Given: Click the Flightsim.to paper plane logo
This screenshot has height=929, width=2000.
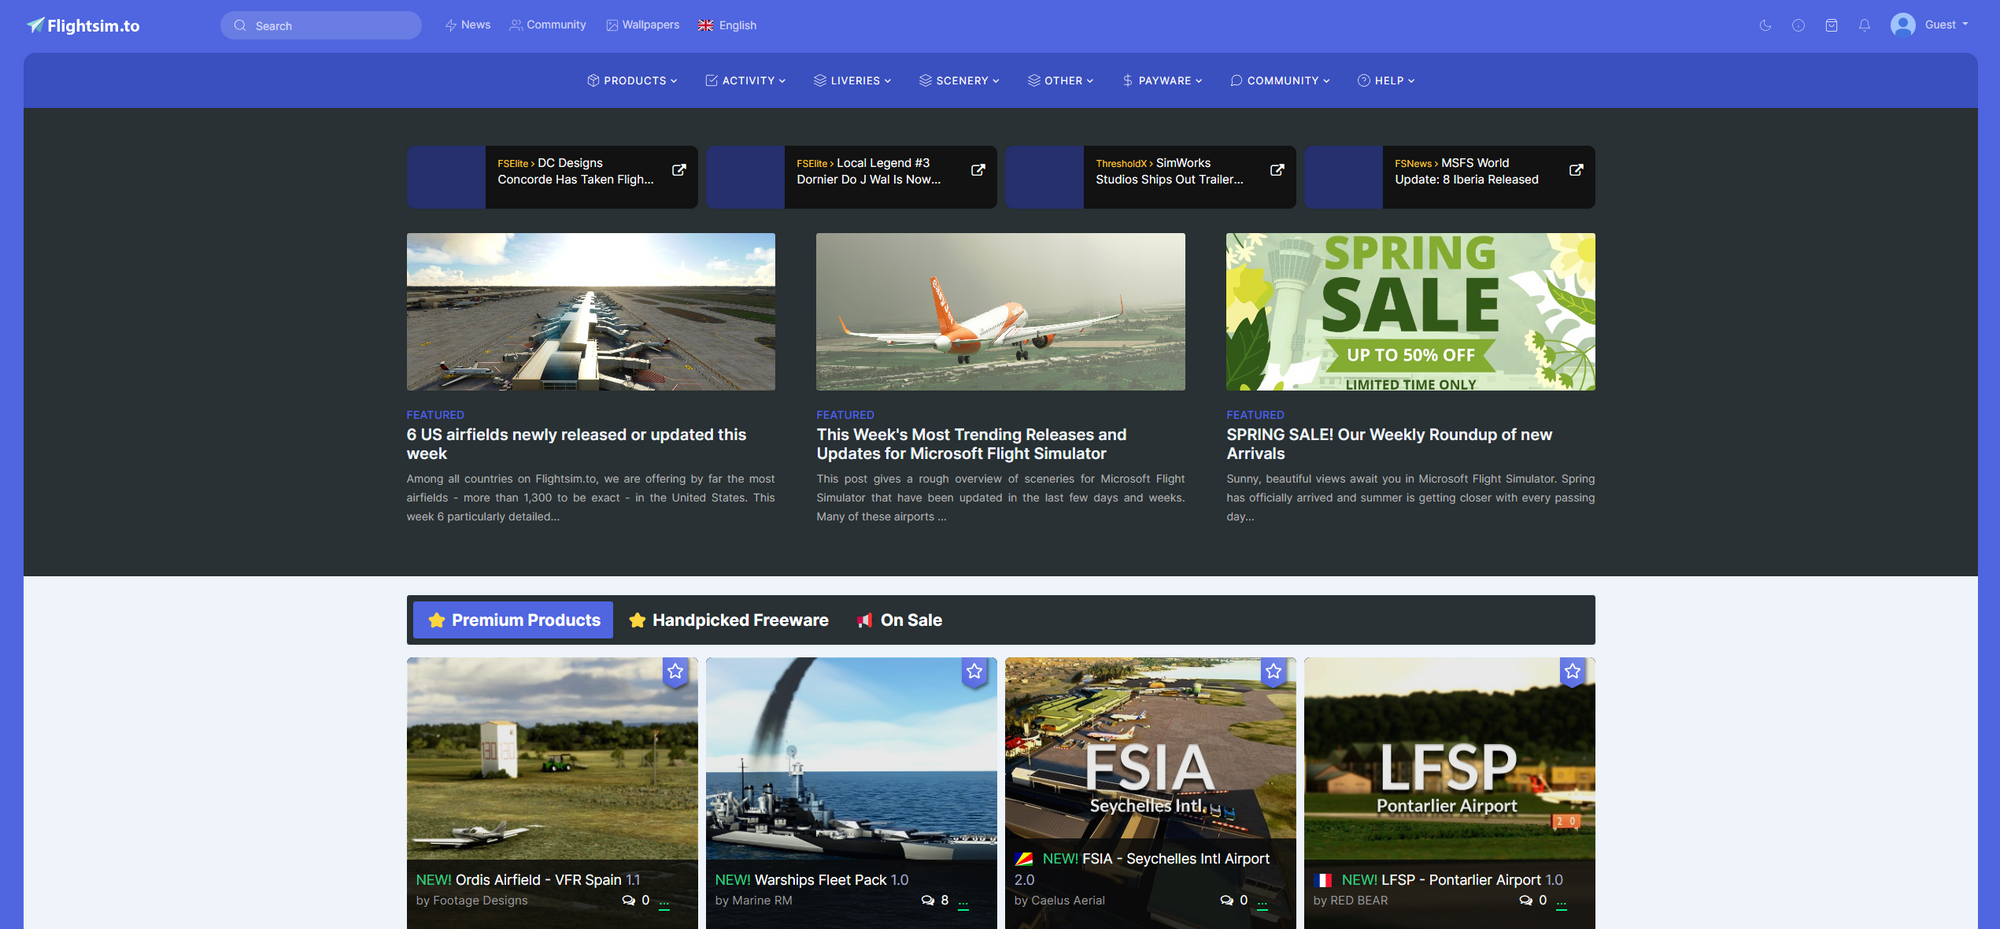Looking at the screenshot, I should [83, 25].
